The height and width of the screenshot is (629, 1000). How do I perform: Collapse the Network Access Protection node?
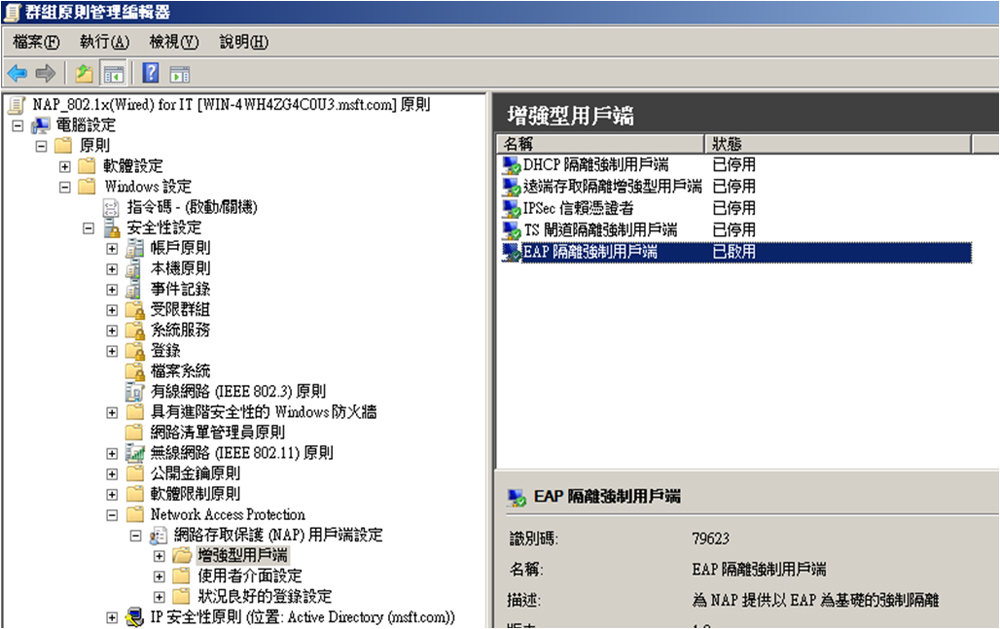click(112, 515)
